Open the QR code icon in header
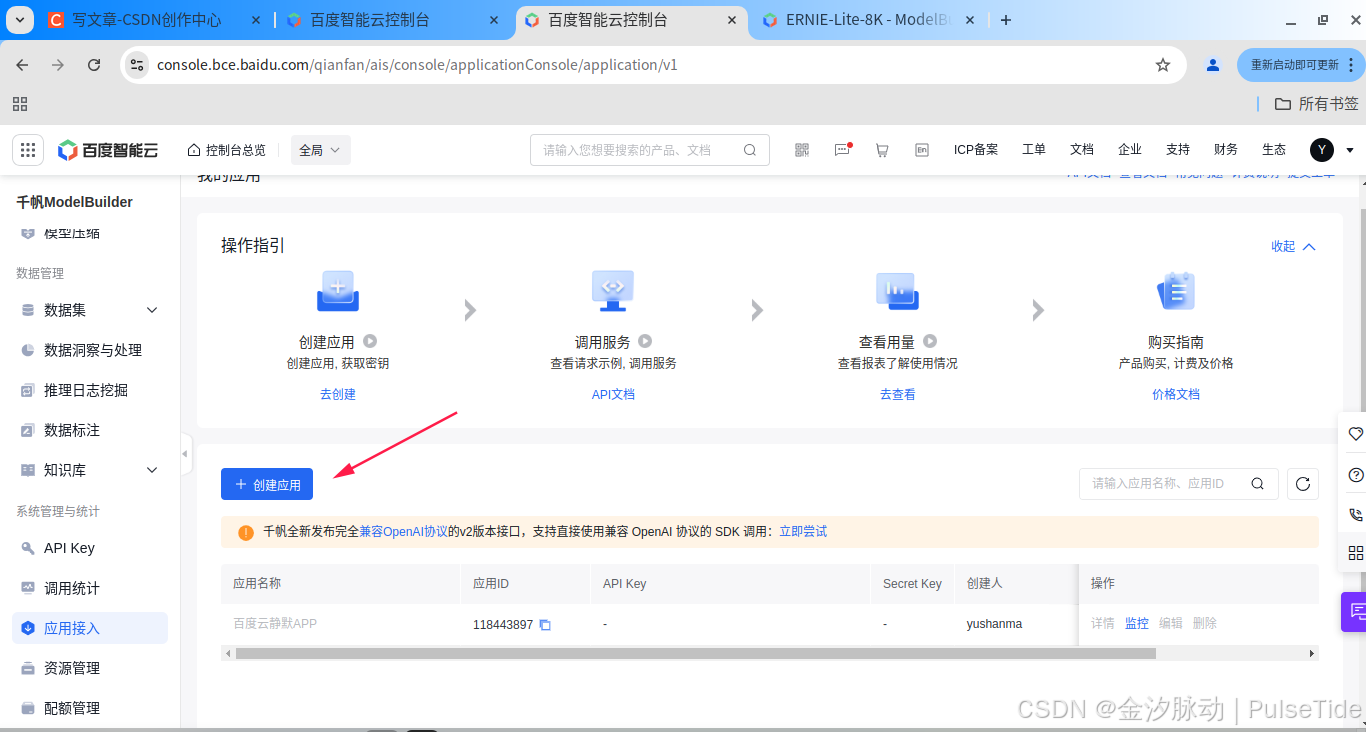The image size is (1366, 732). tap(802, 150)
